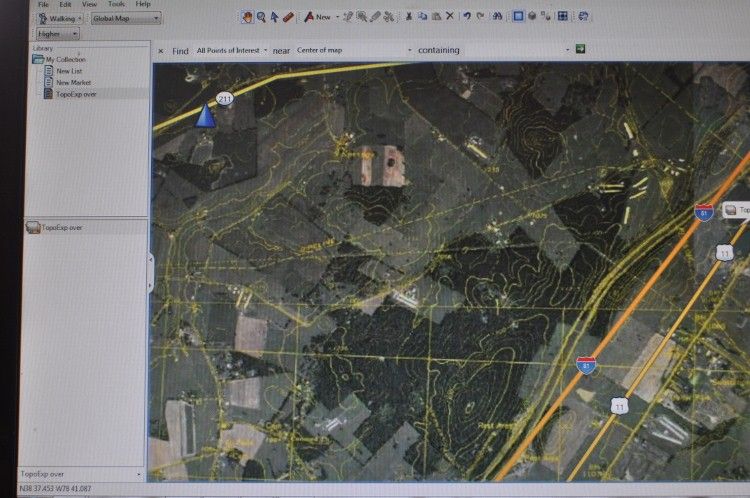This screenshot has width=750, height=498.
Task: Click the delete X toolbar icon
Action: point(450,17)
